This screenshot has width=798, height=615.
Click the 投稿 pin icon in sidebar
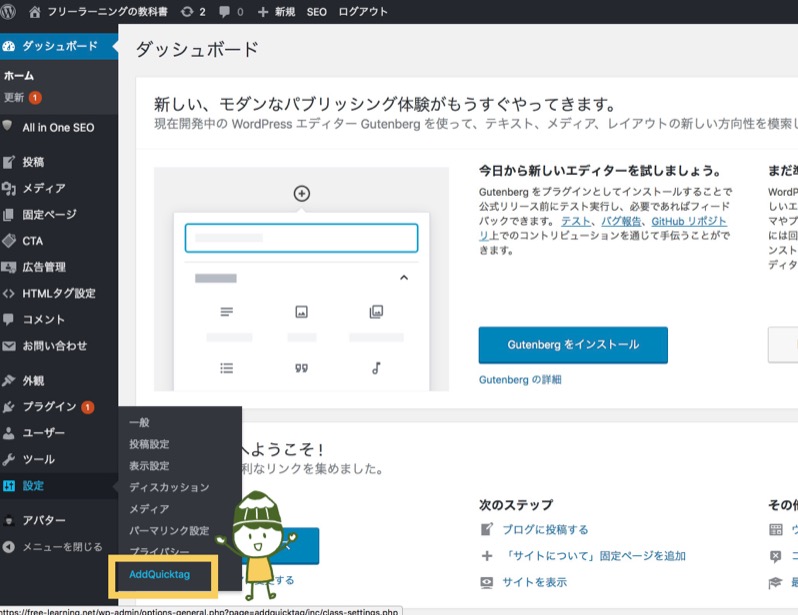[9, 162]
